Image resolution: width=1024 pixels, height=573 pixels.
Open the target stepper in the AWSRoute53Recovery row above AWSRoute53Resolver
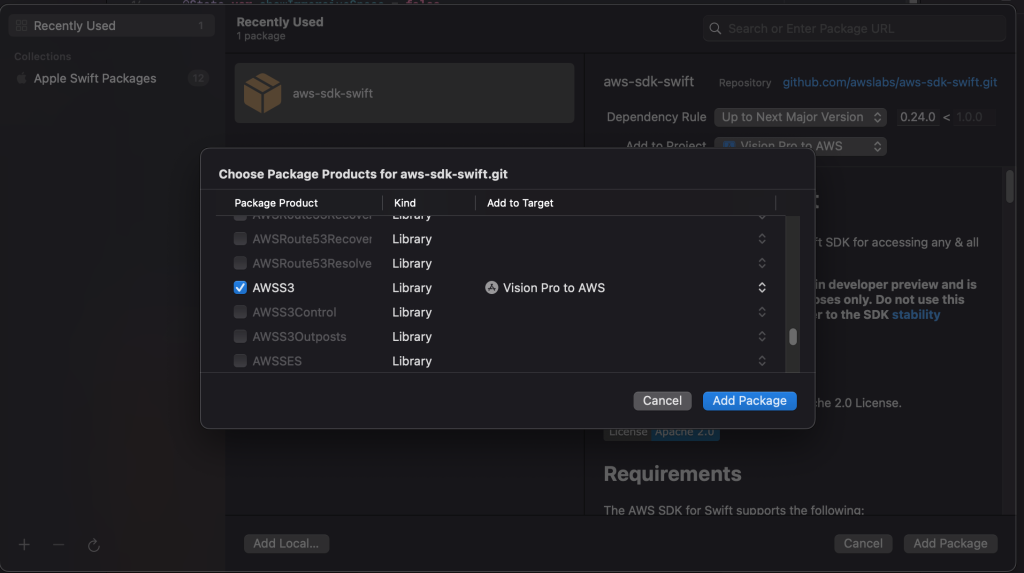(761, 238)
